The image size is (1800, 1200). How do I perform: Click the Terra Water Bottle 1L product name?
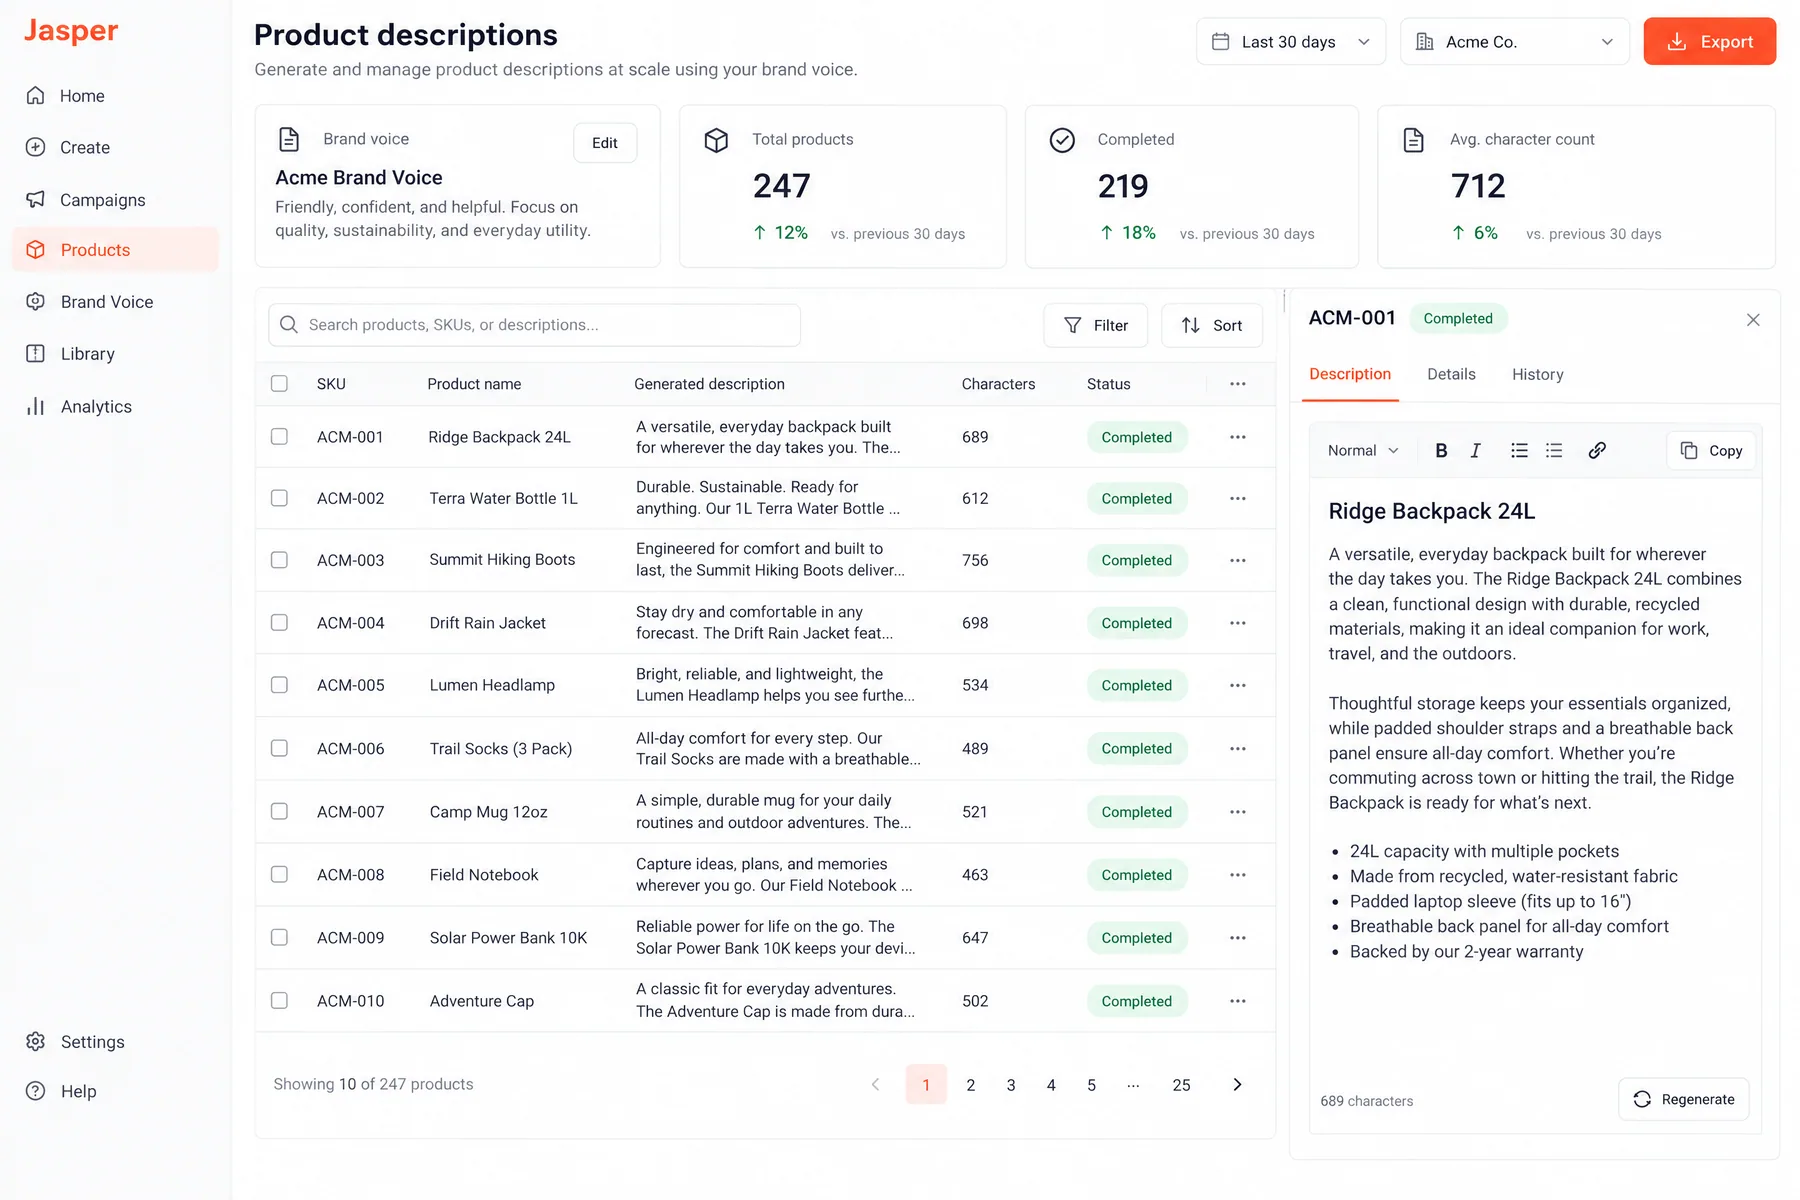pyautogui.click(x=503, y=499)
